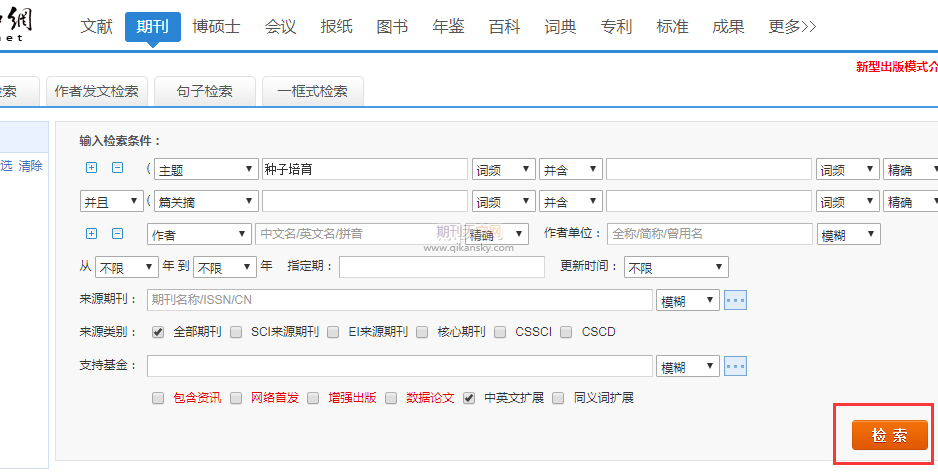Viewport: 938px width, 475px height.
Task: Open the 句子检索 search tab
Action: (x=204, y=91)
